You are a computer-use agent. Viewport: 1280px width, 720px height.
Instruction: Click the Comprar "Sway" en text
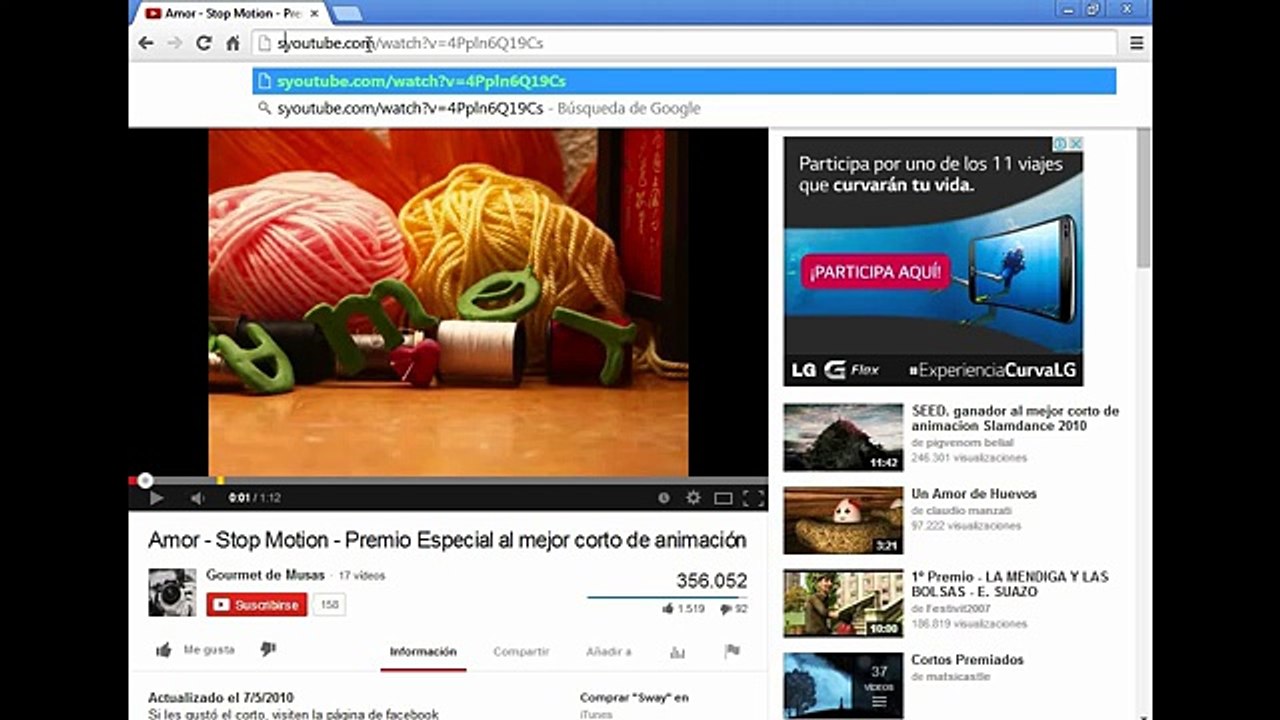[634, 698]
